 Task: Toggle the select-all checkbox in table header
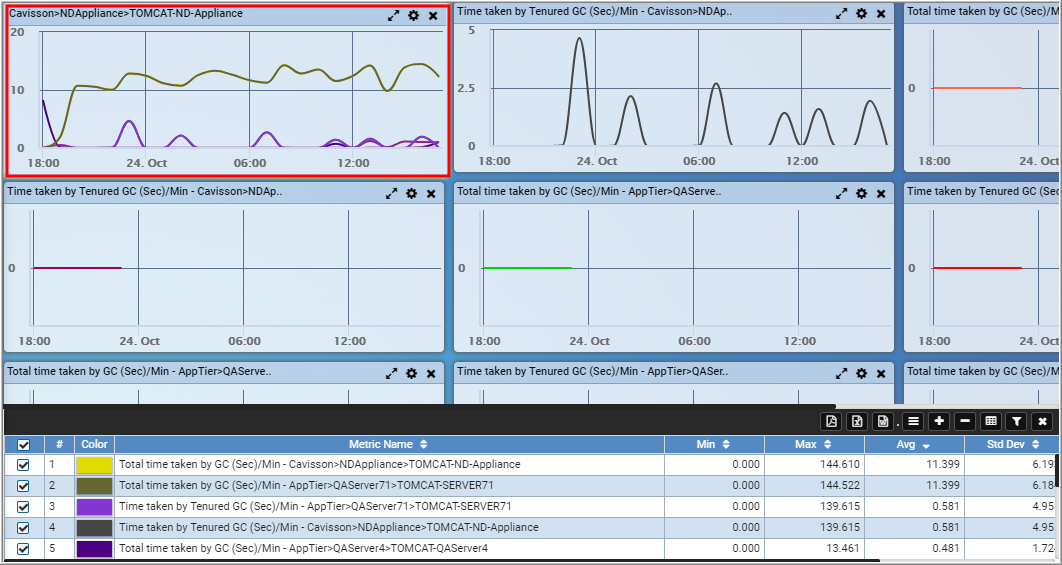(x=24, y=444)
